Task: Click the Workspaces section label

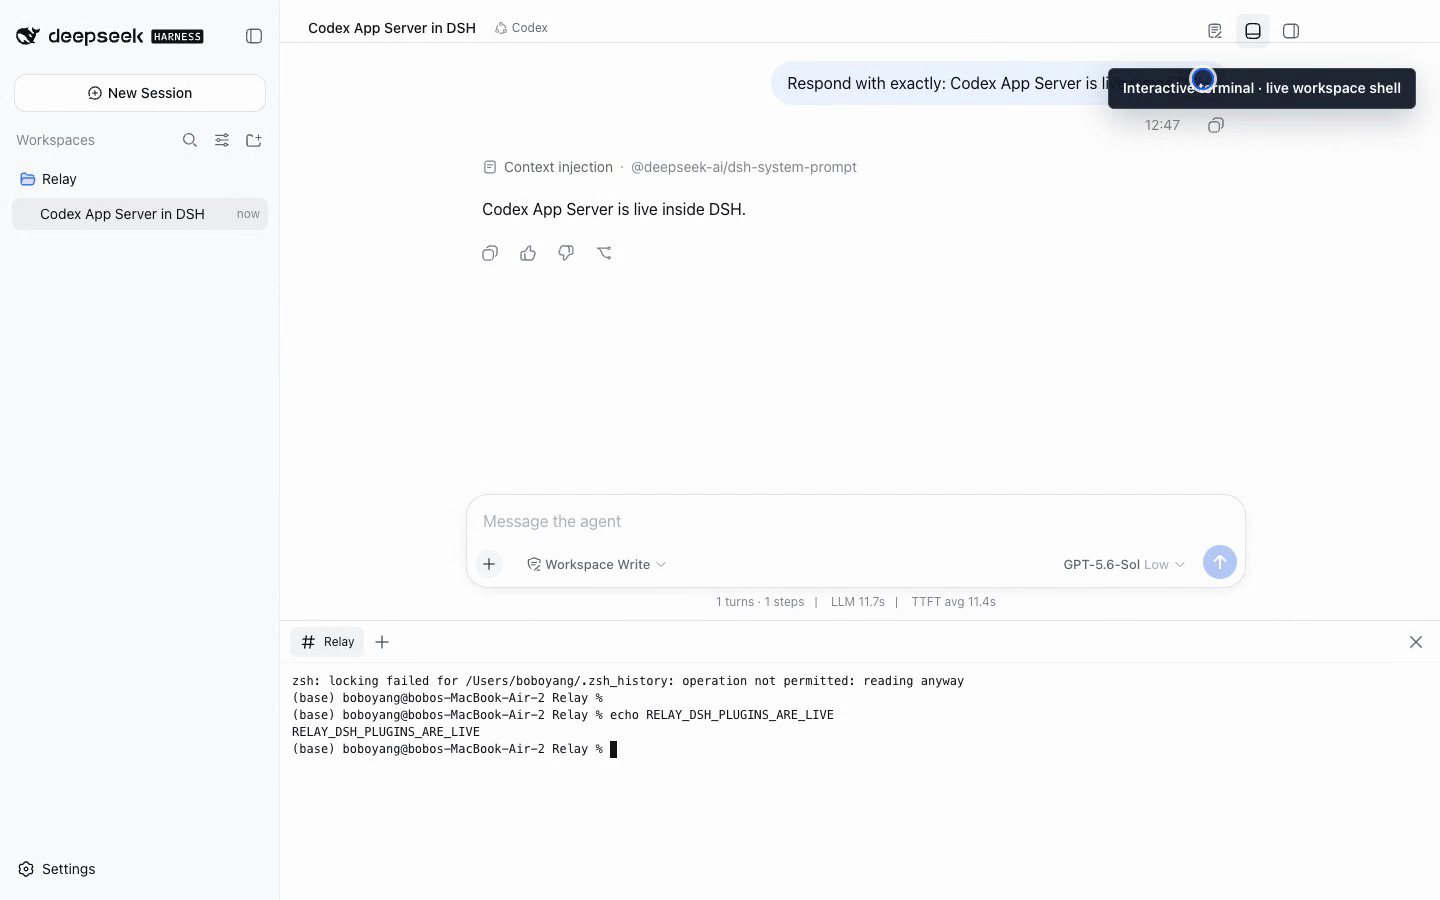Action: pos(55,140)
